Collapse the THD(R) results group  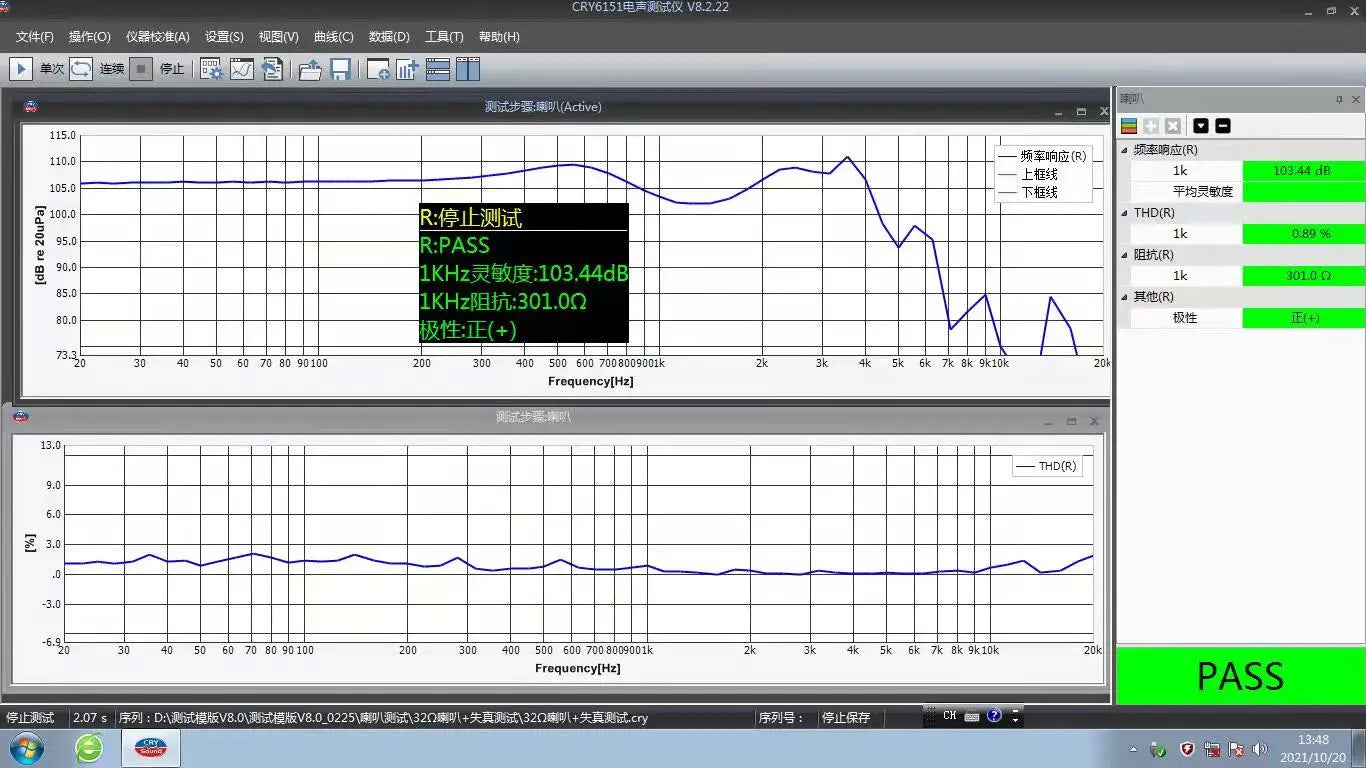1125,213
